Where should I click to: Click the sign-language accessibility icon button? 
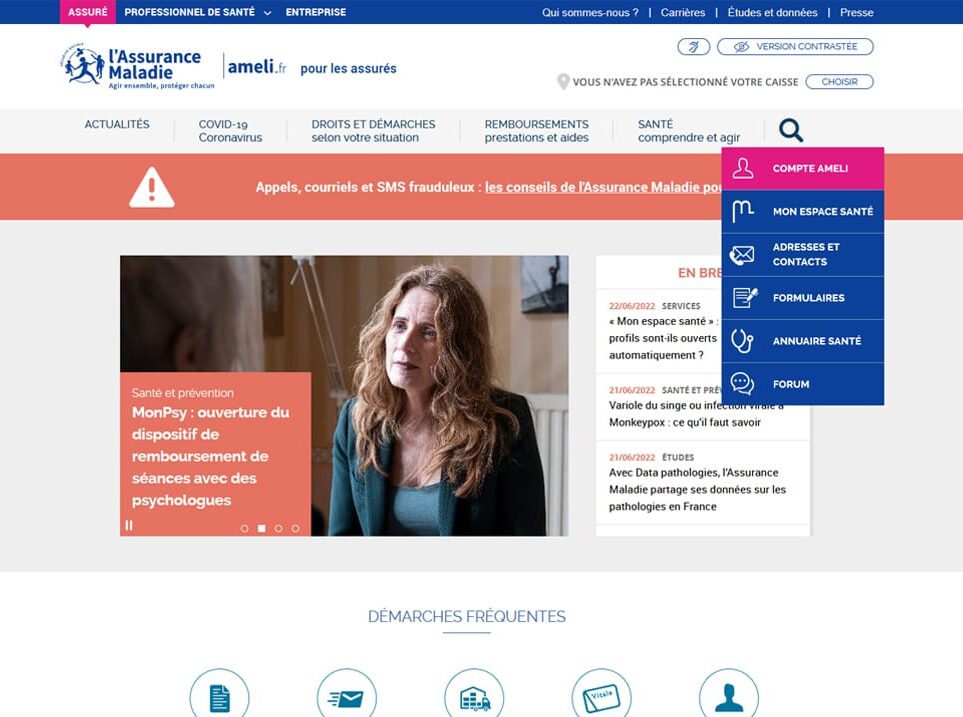[x=693, y=47]
